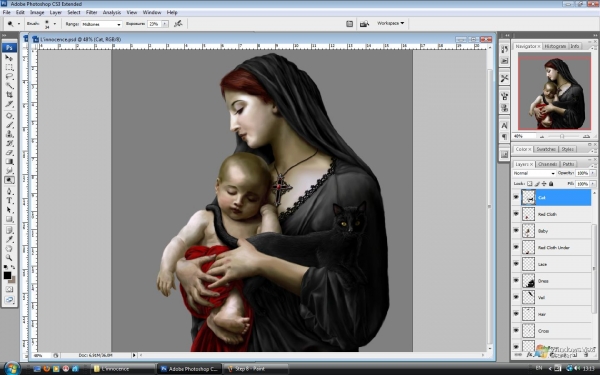Open the Normal blend mode dropdown
This screenshot has height=375, width=600.
[534, 173]
